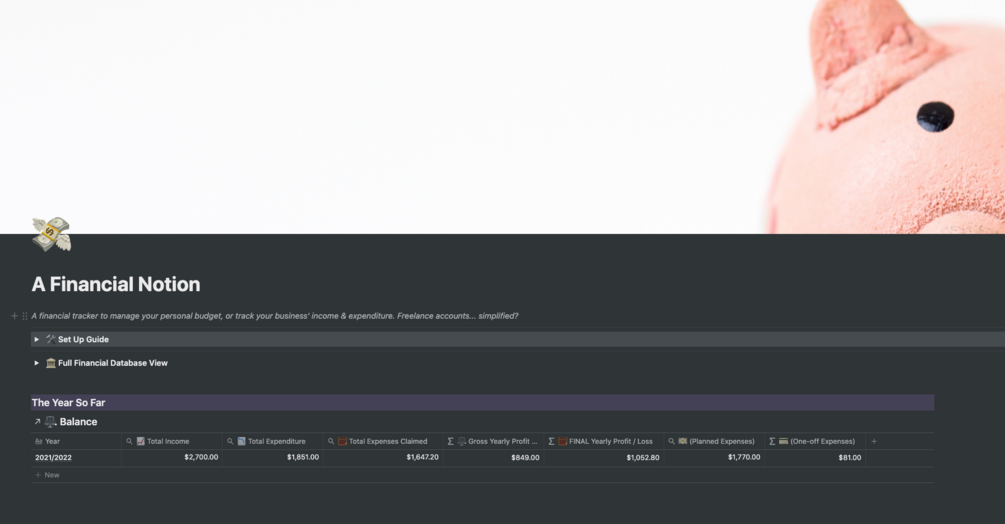1005x524 pixels.
Task: Select the $849.00 gross profit cell
Action: (493, 457)
